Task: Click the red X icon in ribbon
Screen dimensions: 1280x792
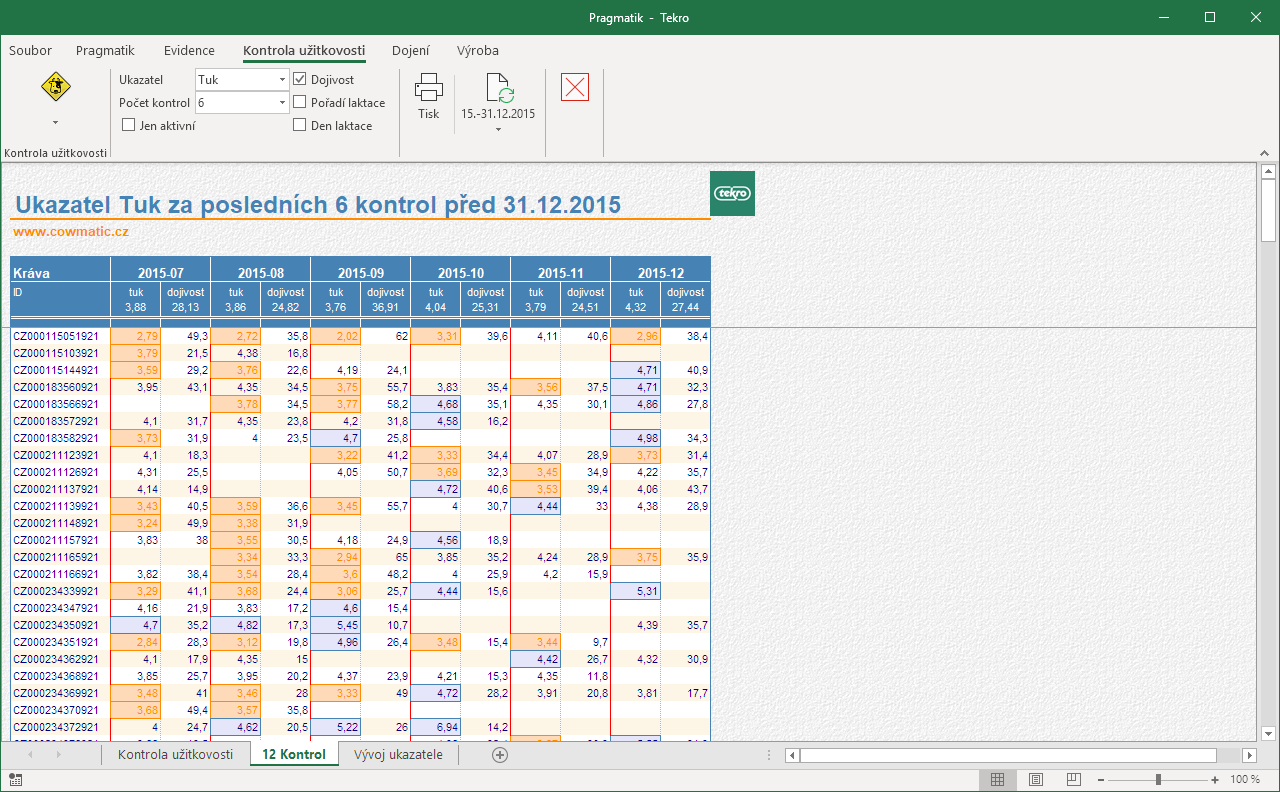Action: coord(575,87)
